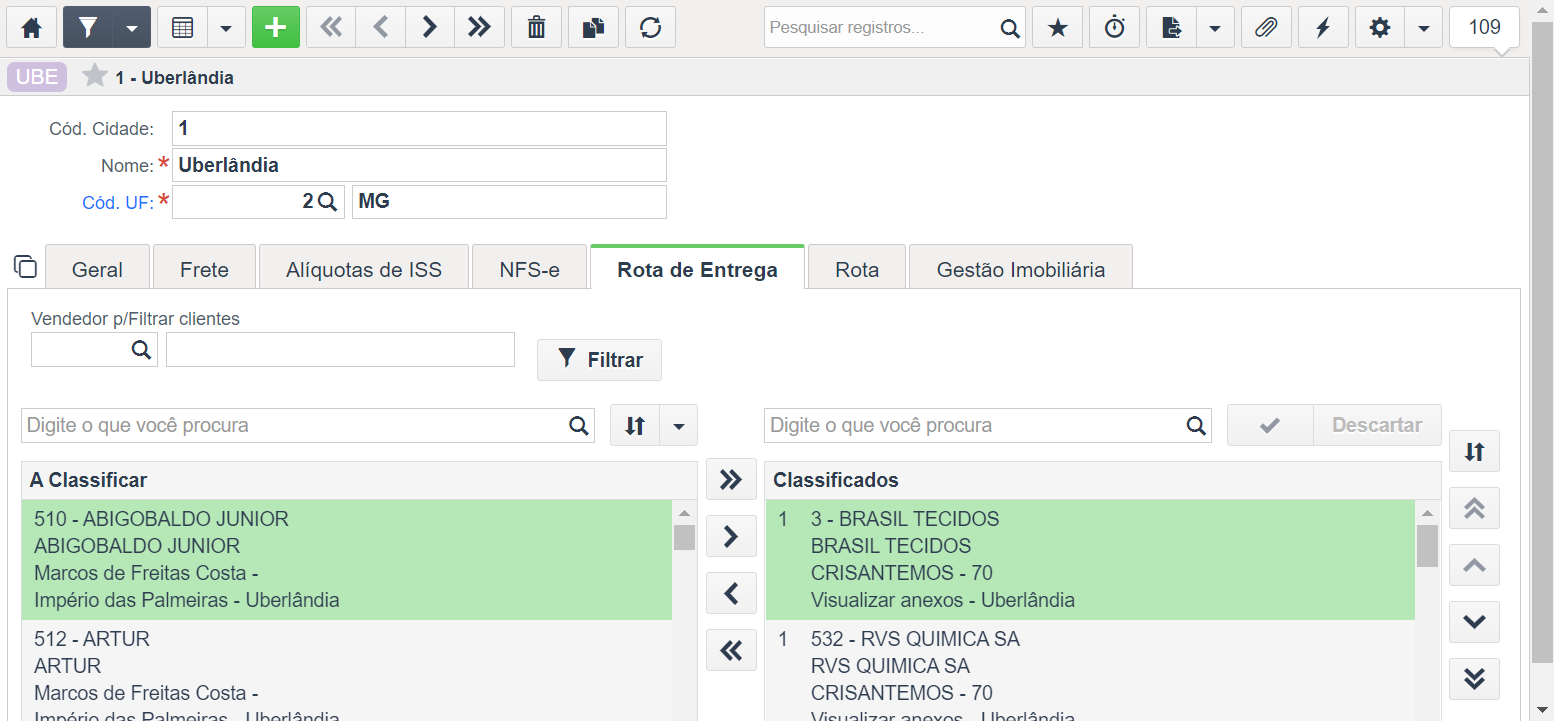1554x721 pixels.
Task: Open the Vendedor lookup magnifier
Action: 142,349
